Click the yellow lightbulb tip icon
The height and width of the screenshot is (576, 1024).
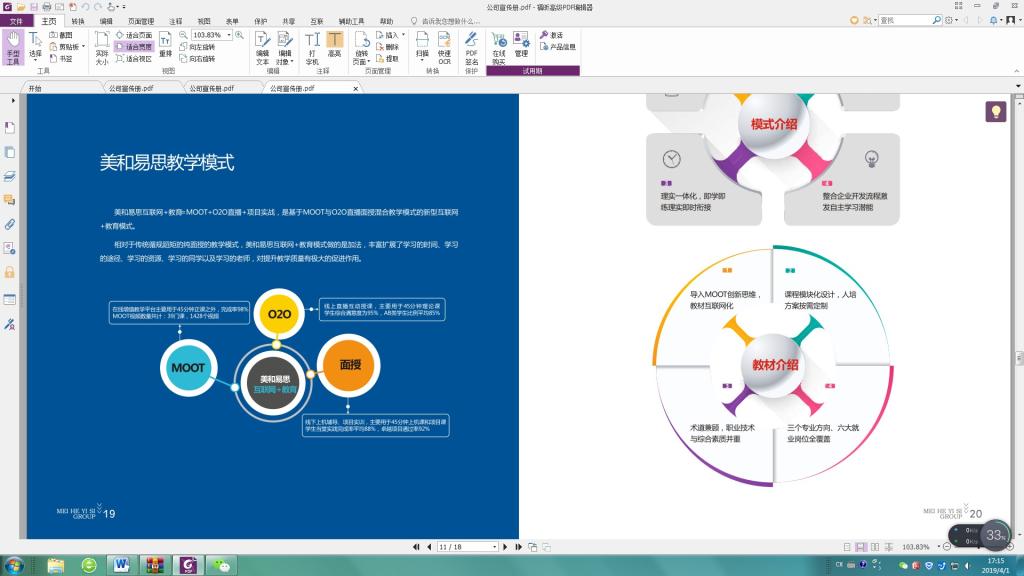(x=995, y=112)
